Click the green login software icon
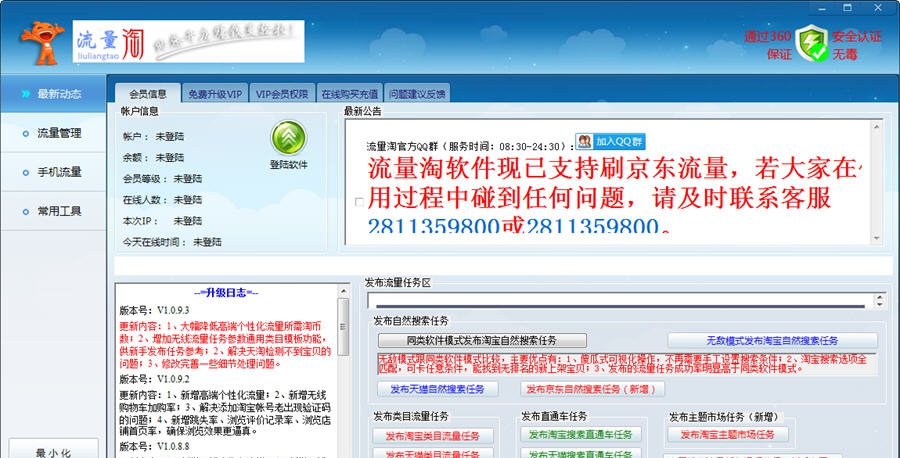Image resolution: width=900 pixels, height=458 pixels. [x=288, y=138]
